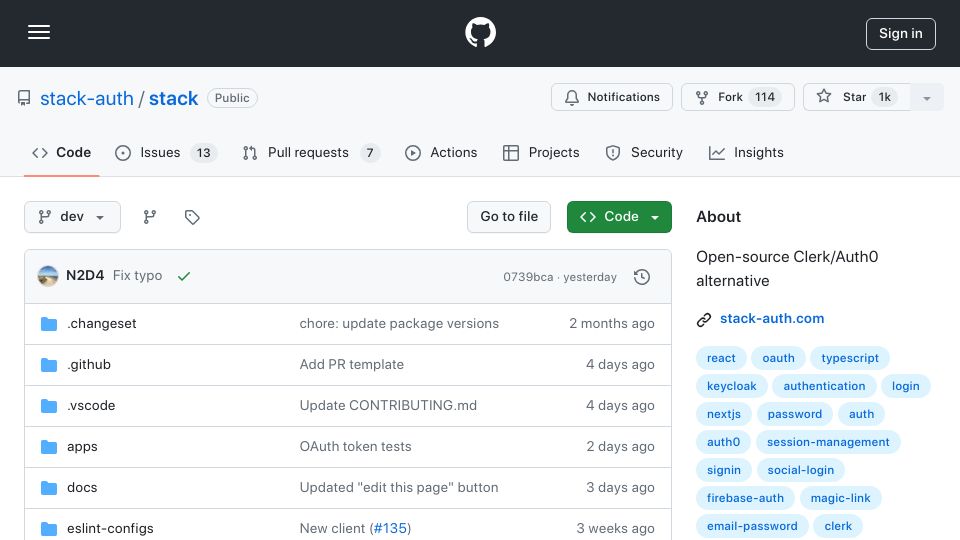Open N2D4 author profile name

point(85,276)
